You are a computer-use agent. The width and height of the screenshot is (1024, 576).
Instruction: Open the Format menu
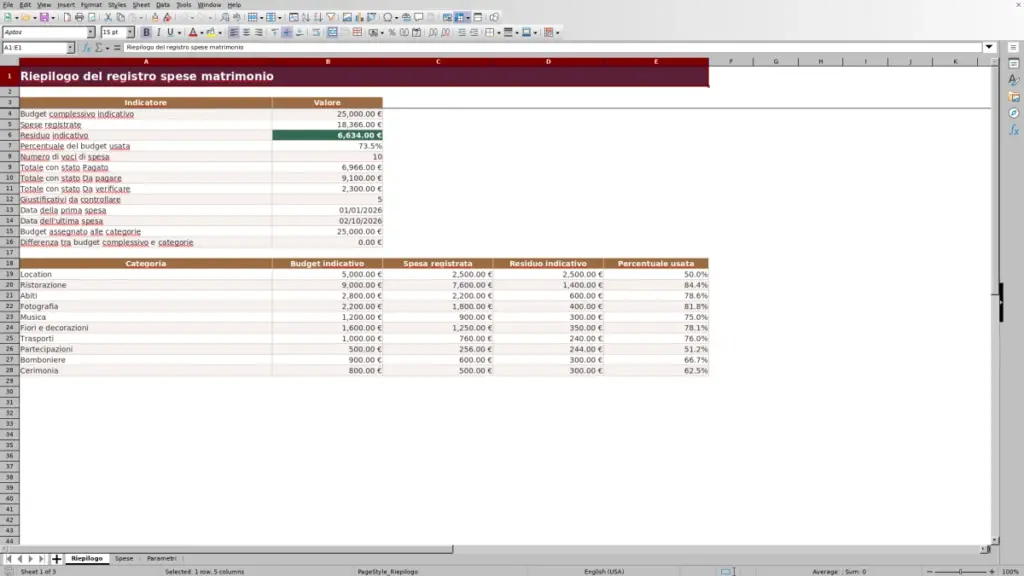coord(91,5)
